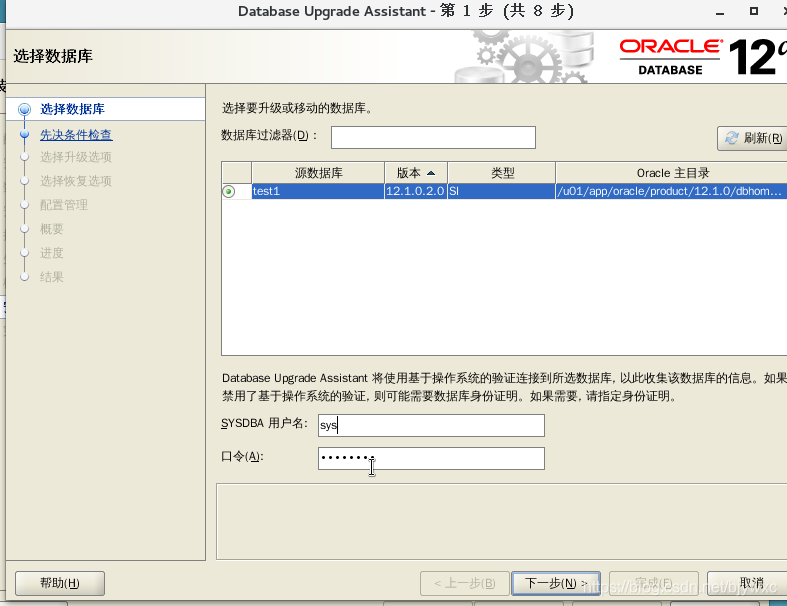Select the test1 database radio button
The image size is (787, 606).
tap(229, 191)
